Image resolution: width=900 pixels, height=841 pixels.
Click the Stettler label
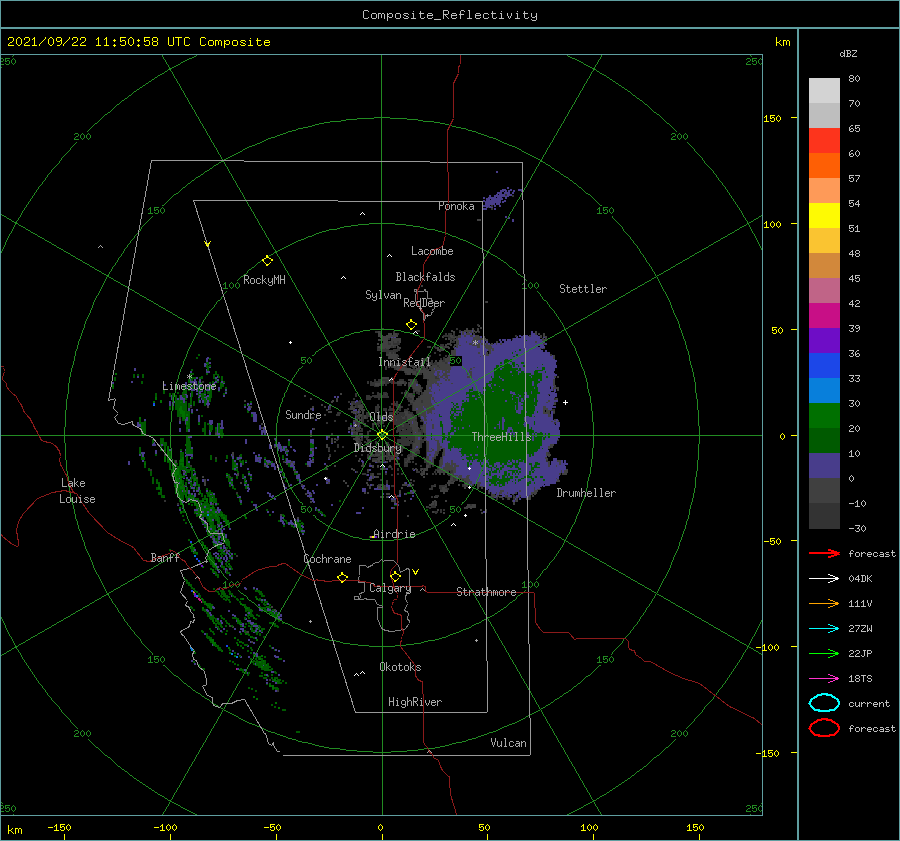pos(583,289)
